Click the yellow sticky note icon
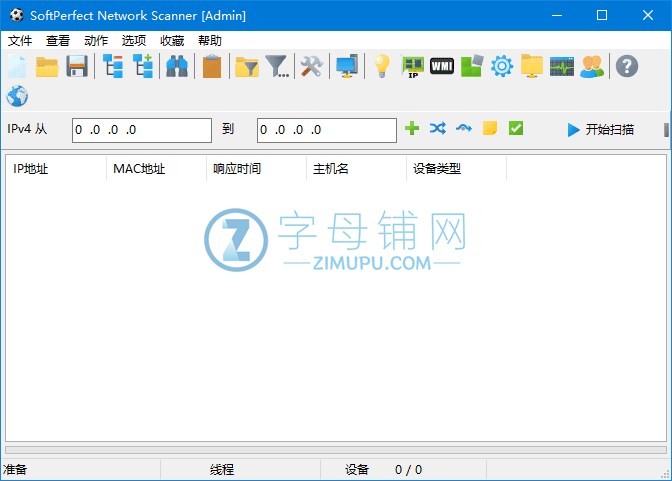 click(x=490, y=128)
